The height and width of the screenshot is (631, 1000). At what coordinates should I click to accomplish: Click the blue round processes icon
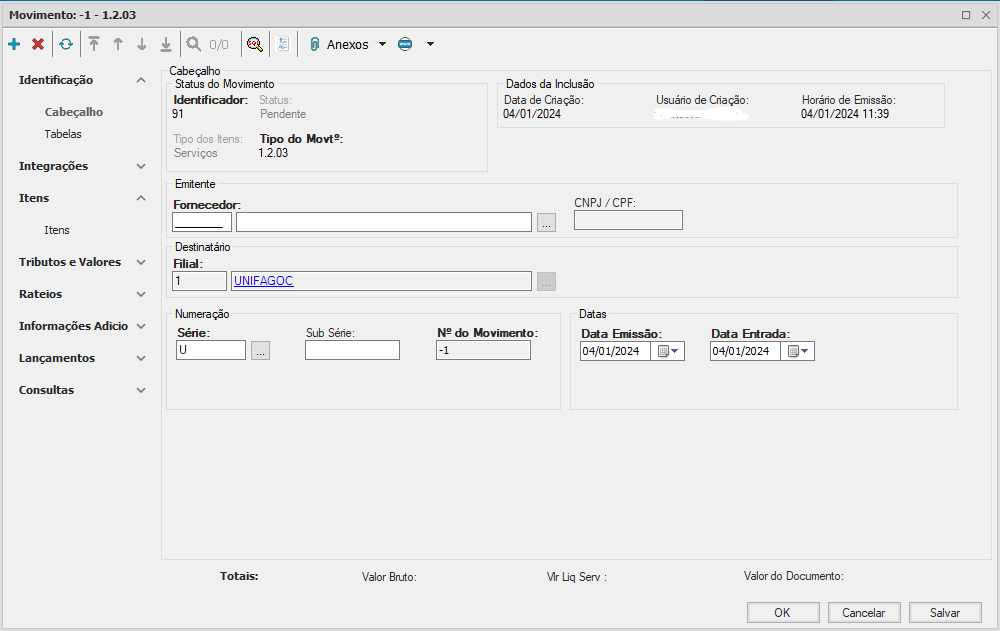405,44
